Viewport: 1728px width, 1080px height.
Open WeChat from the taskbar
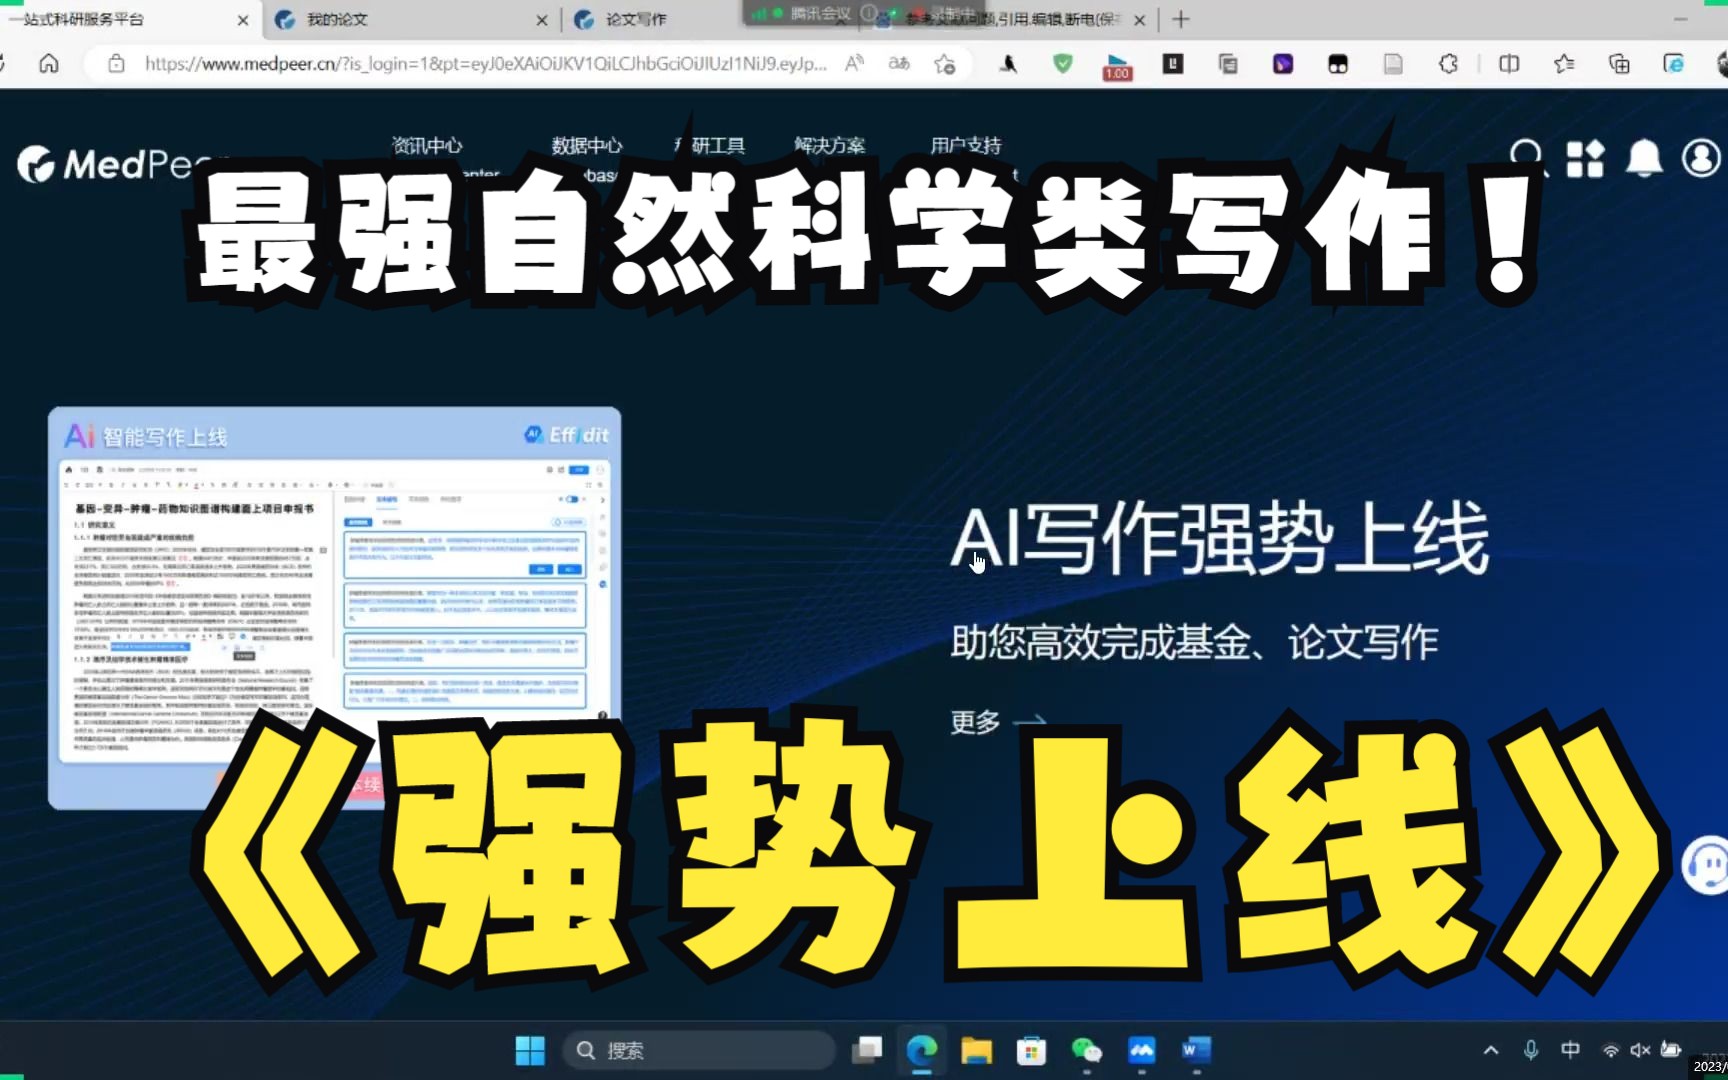tap(1086, 1050)
